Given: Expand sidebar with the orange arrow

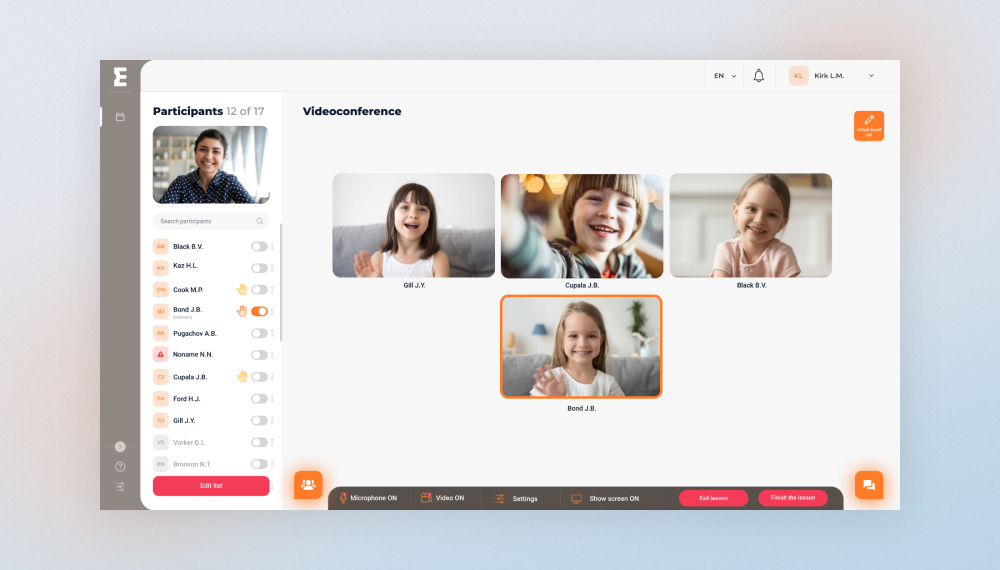Looking at the screenshot, I should (120, 446).
